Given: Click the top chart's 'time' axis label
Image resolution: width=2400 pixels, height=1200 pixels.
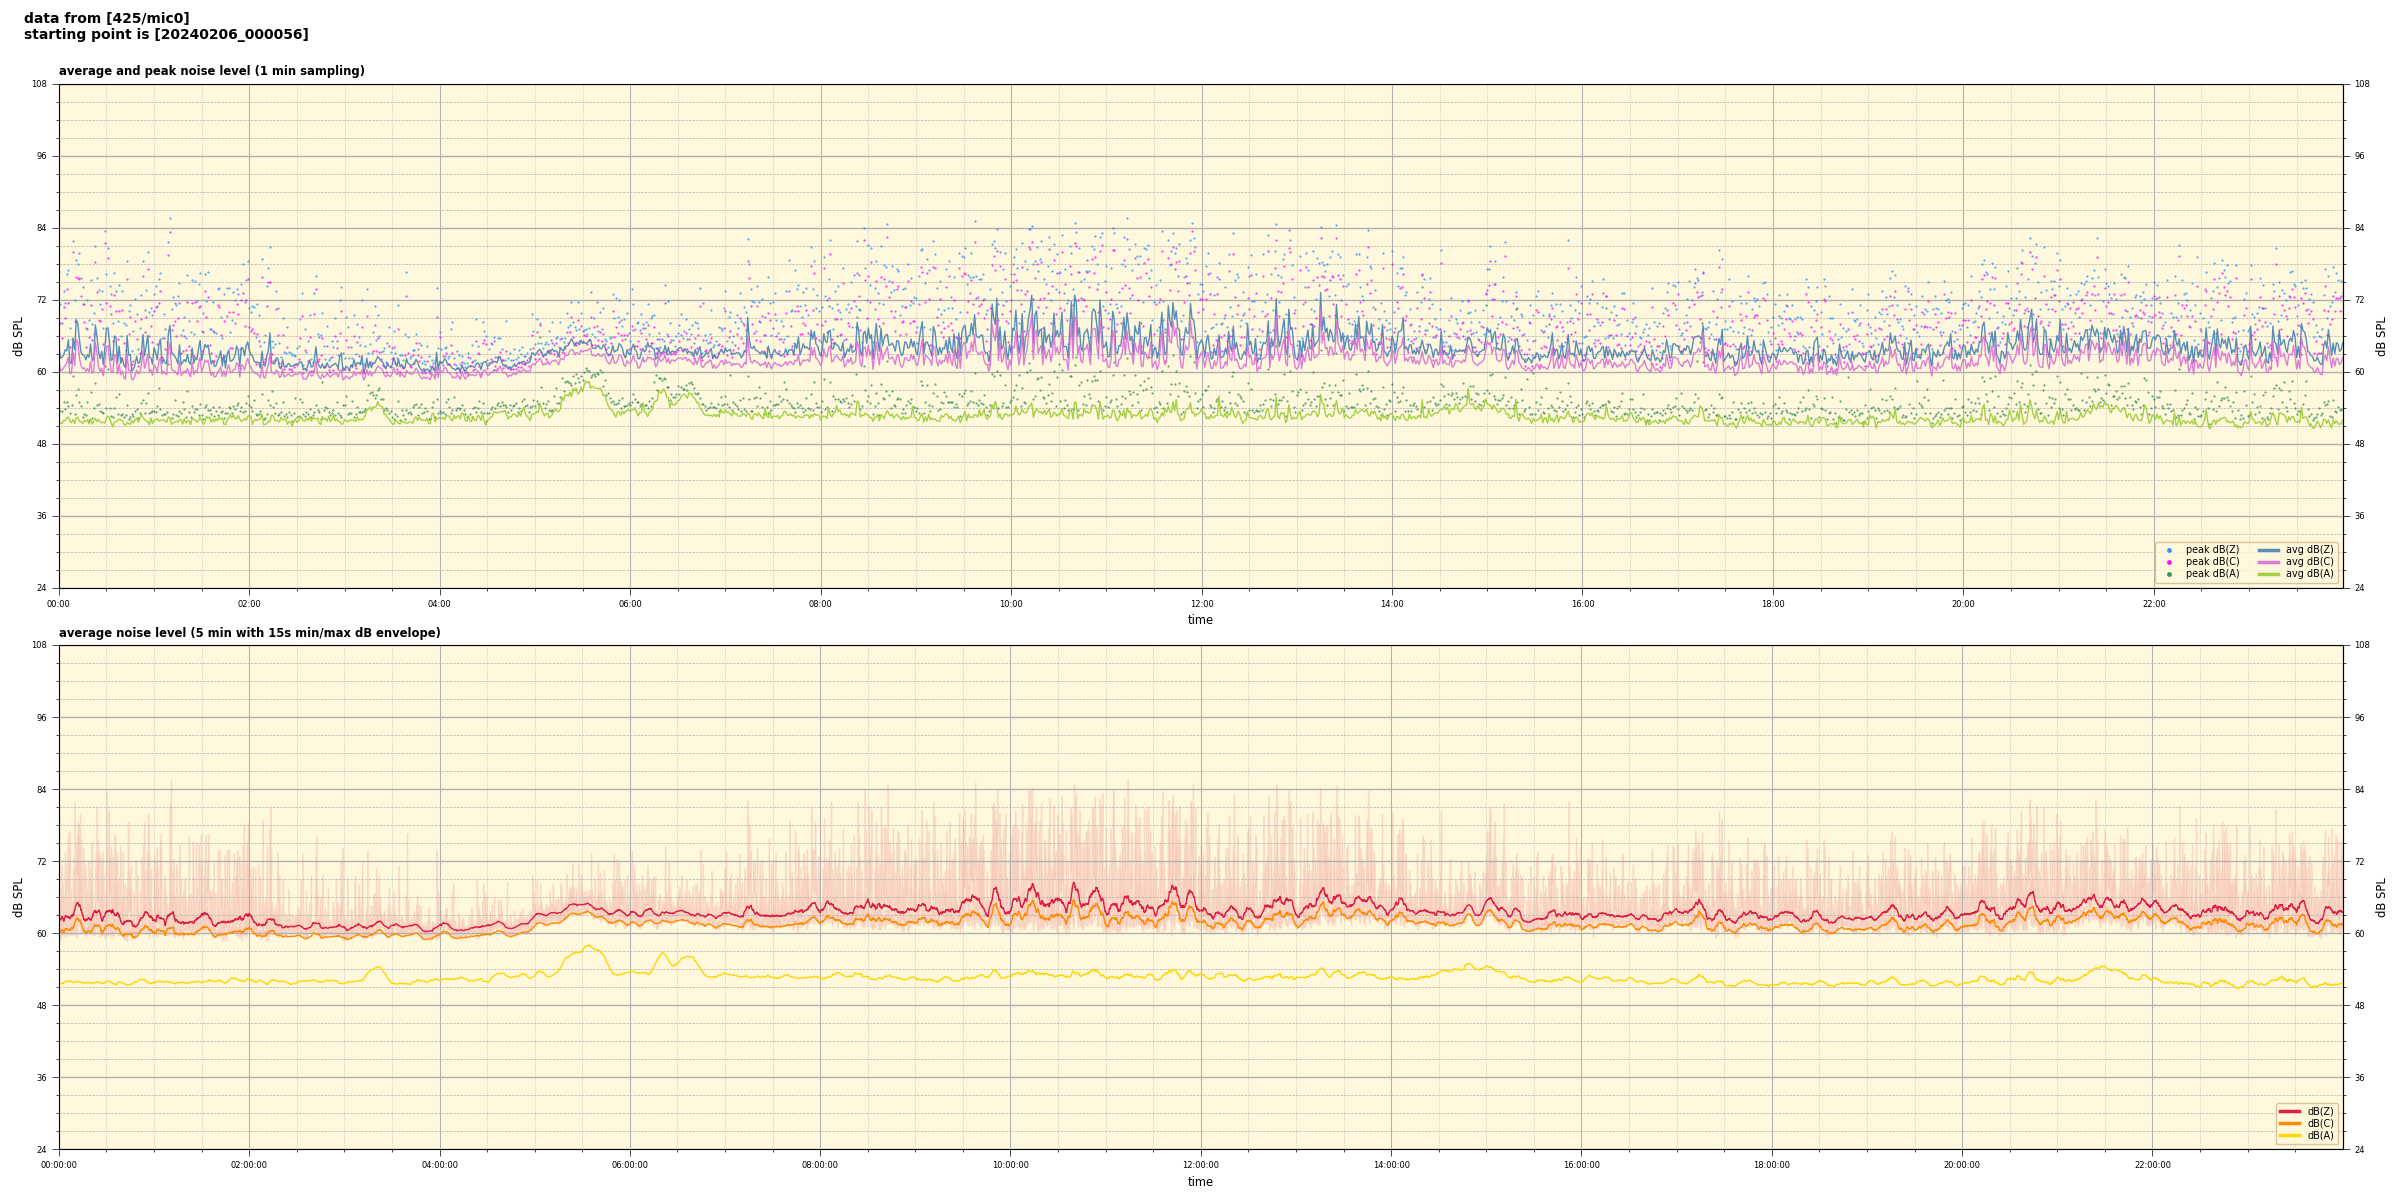Looking at the screenshot, I should click(x=1200, y=620).
